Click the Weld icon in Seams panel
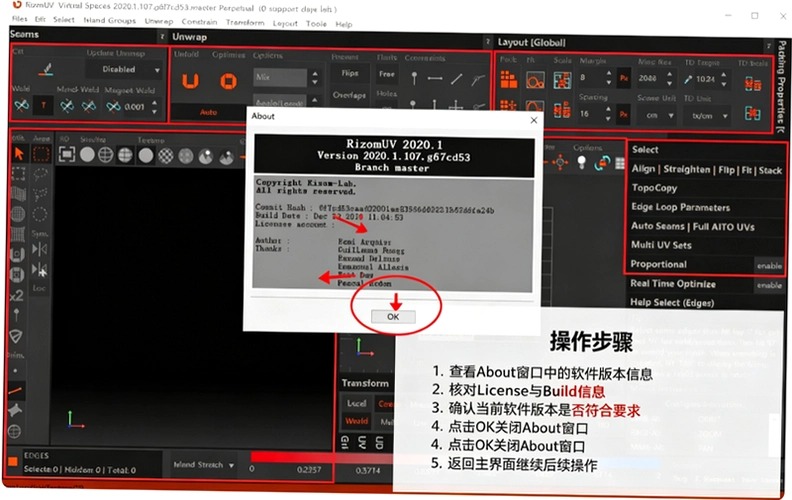 (21, 105)
